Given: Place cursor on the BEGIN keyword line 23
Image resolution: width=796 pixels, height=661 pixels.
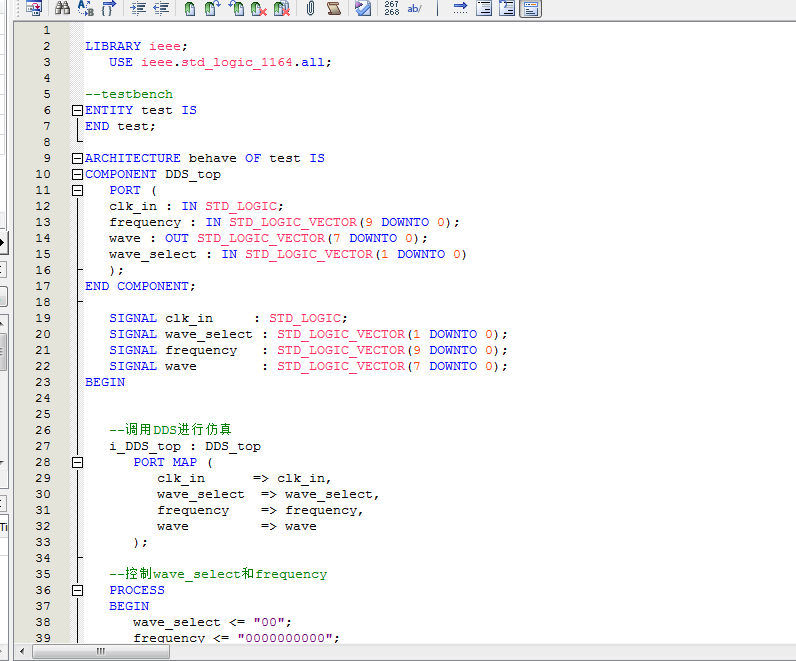Looking at the screenshot, I should [x=105, y=382].
